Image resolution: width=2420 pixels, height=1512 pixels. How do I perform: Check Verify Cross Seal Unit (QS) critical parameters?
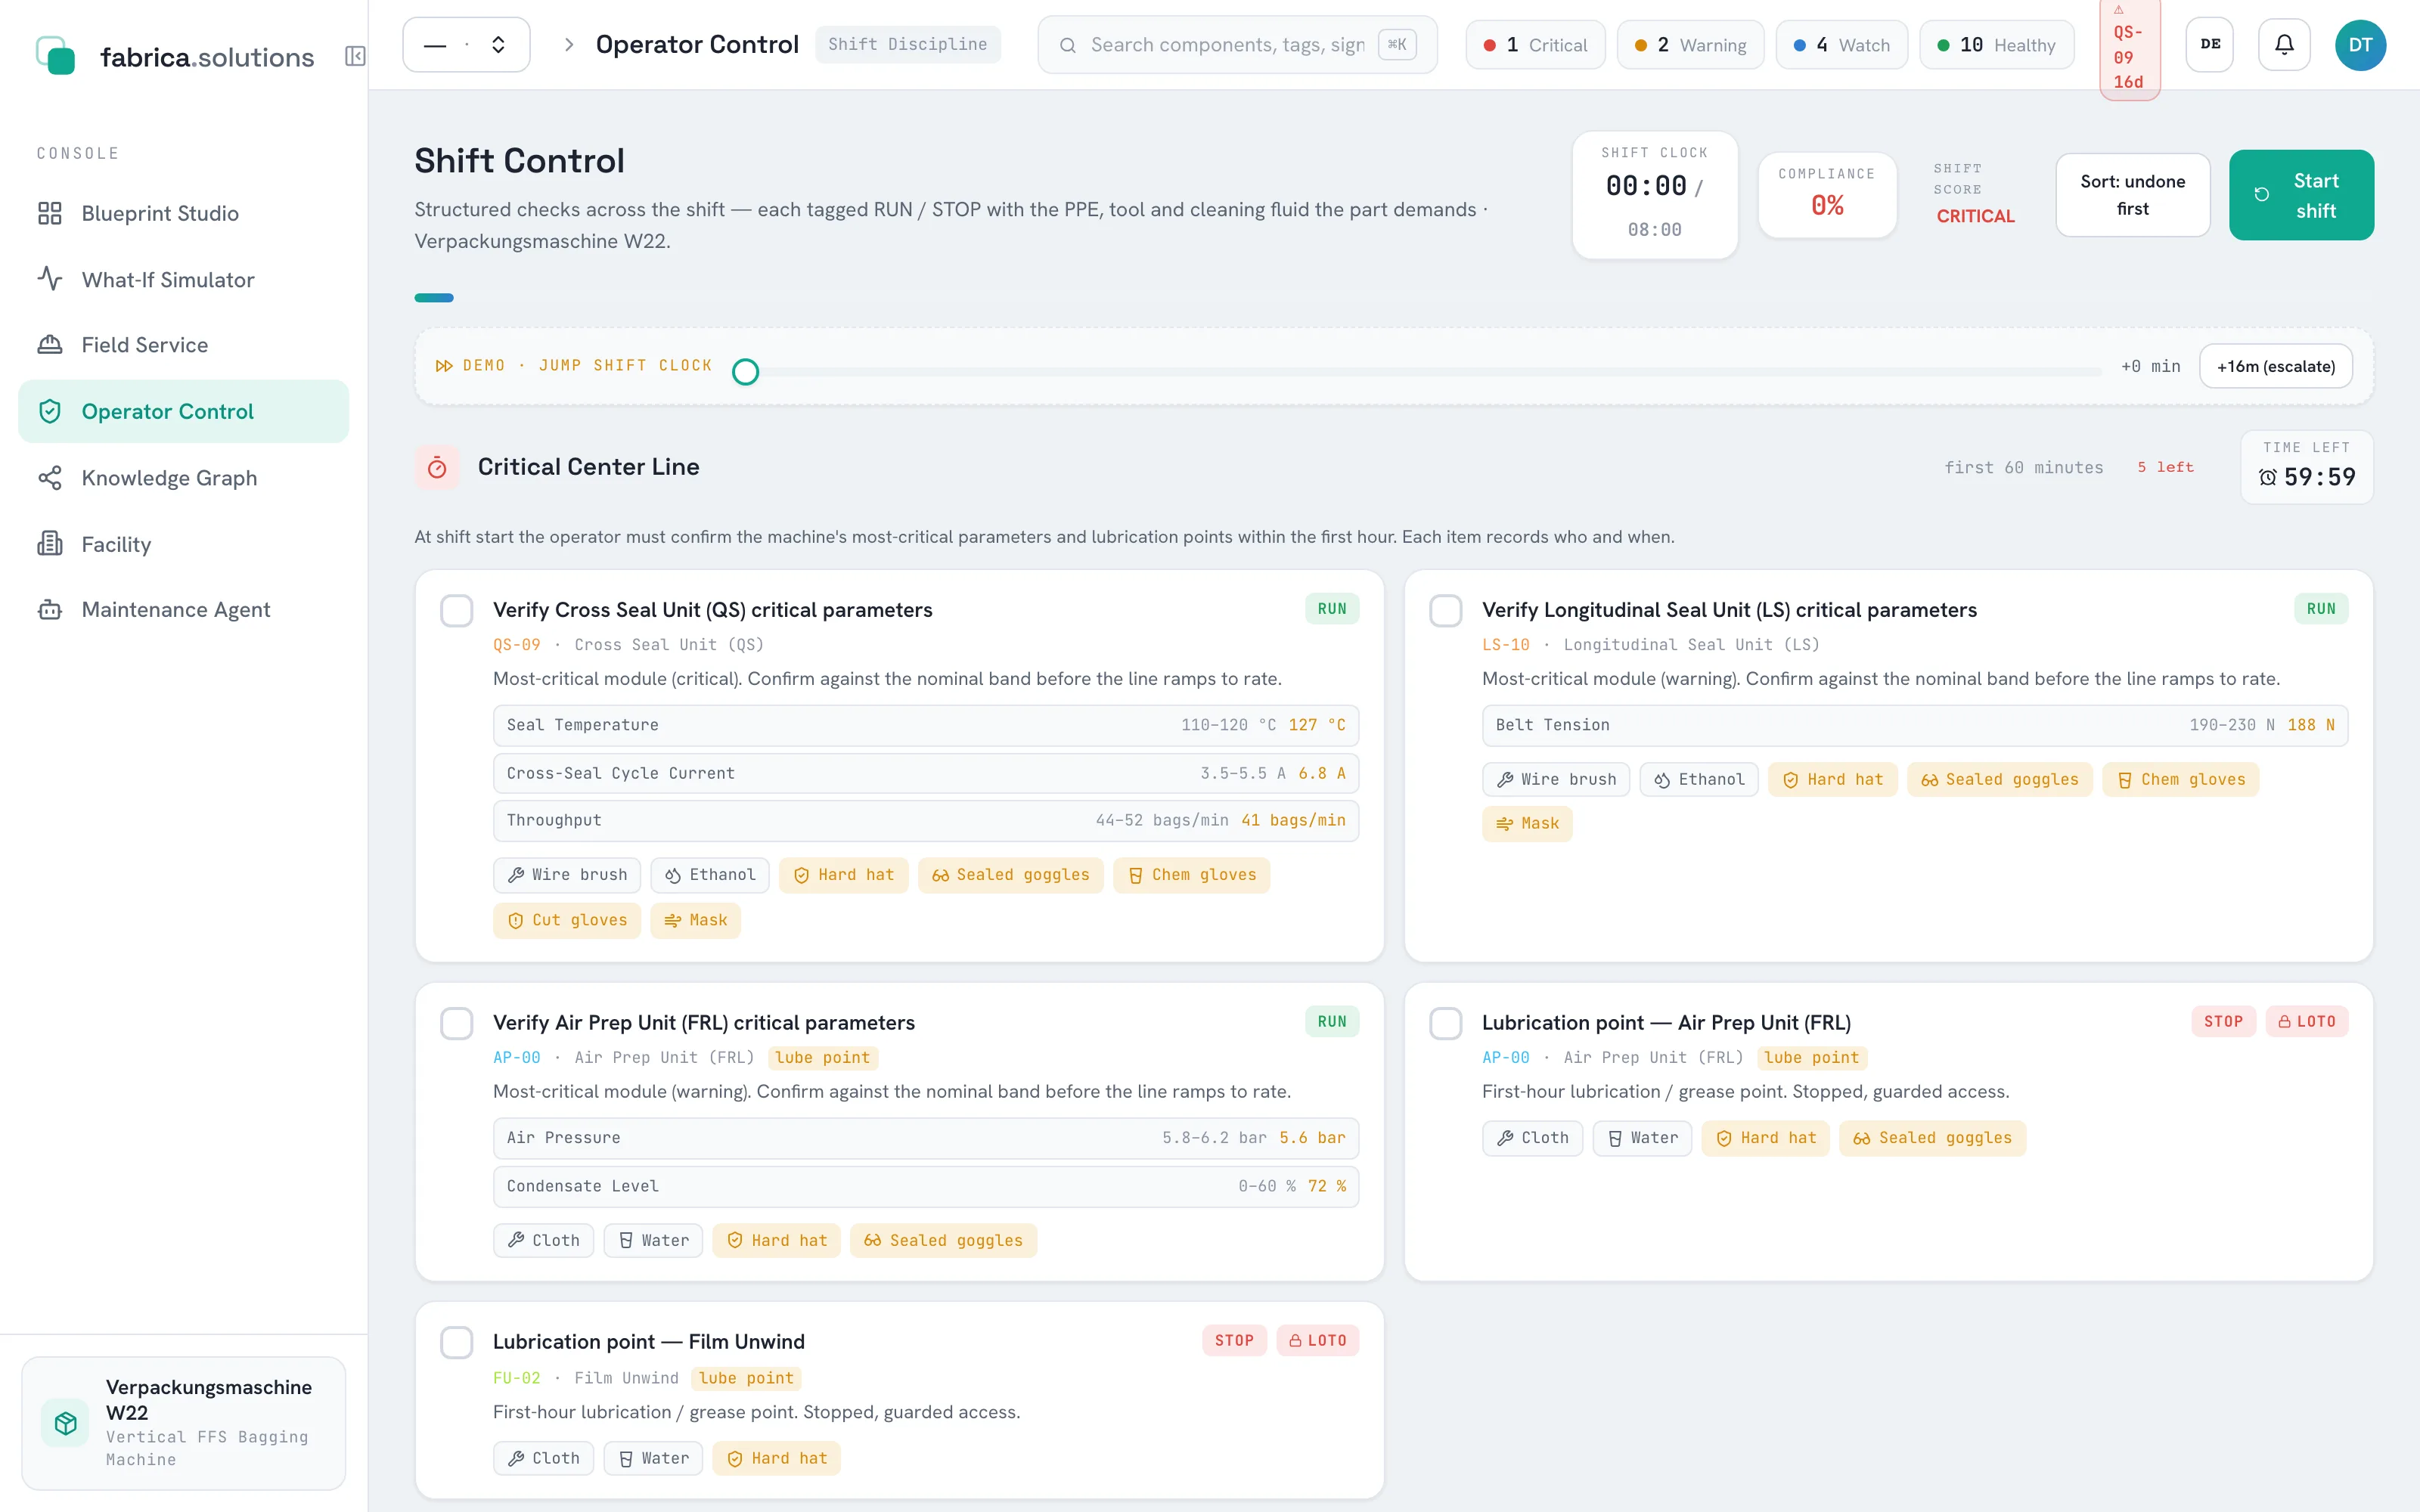(x=457, y=610)
